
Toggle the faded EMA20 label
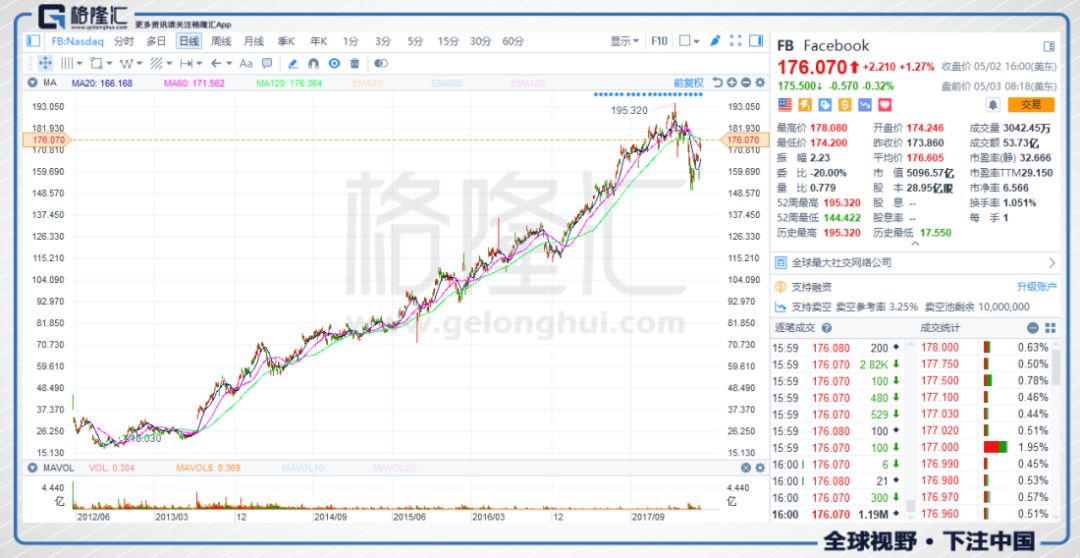[369, 83]
